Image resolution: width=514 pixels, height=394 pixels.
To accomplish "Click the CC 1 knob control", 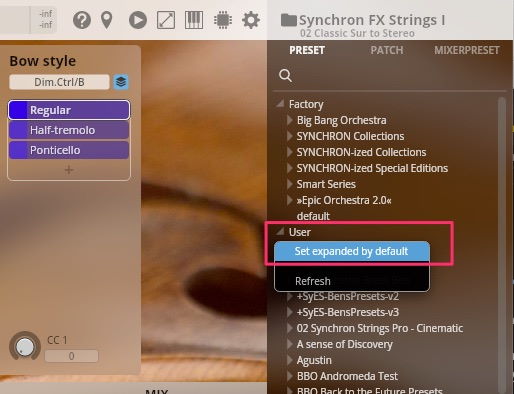I will (x=25, y=347).
